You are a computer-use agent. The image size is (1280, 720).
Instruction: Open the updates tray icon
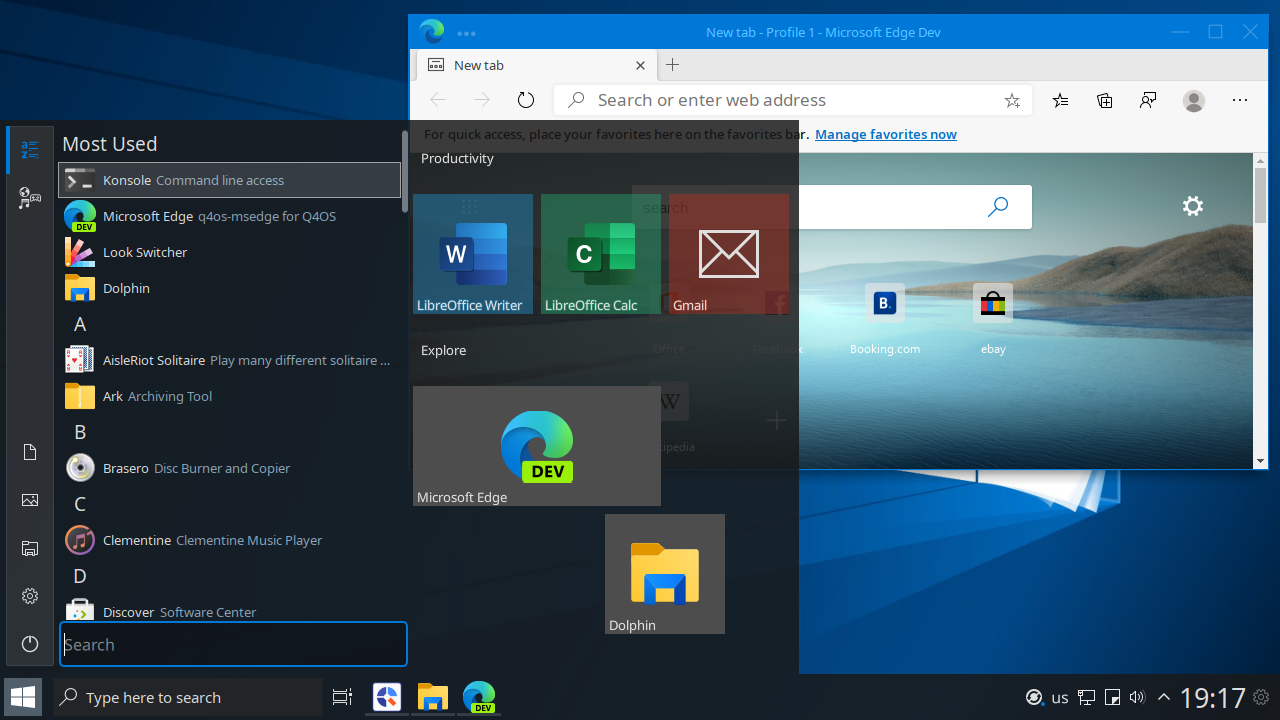pos(1035,697)
